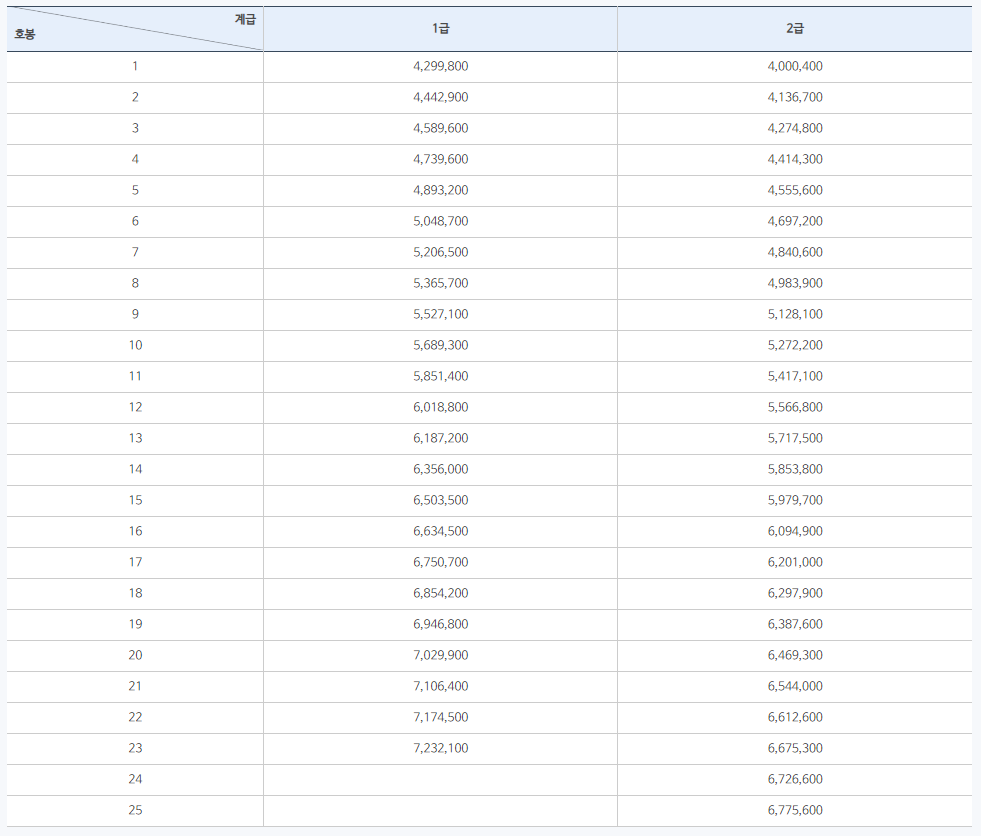Click the 6,387,600 cell

click(x=795, y=624)
